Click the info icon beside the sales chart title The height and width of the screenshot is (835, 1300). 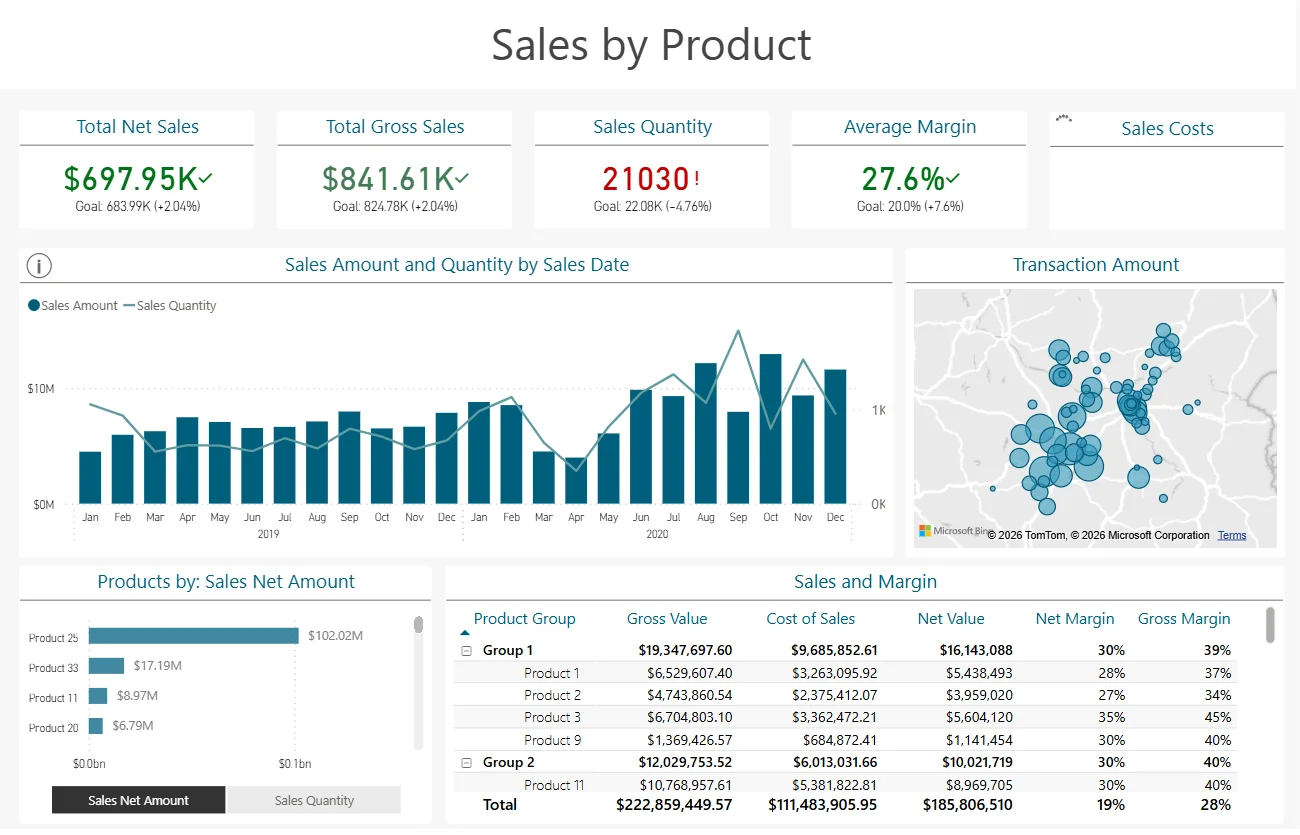[39, 266]
